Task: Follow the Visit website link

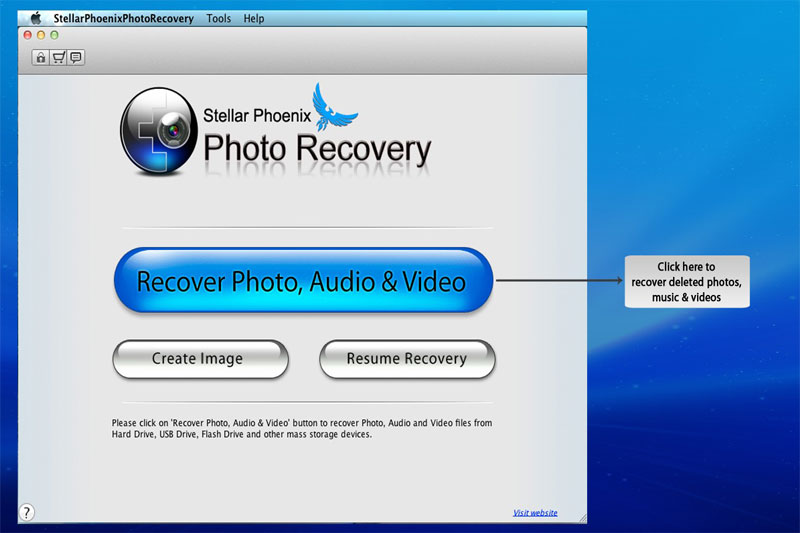Action: (x=535, y=513)
